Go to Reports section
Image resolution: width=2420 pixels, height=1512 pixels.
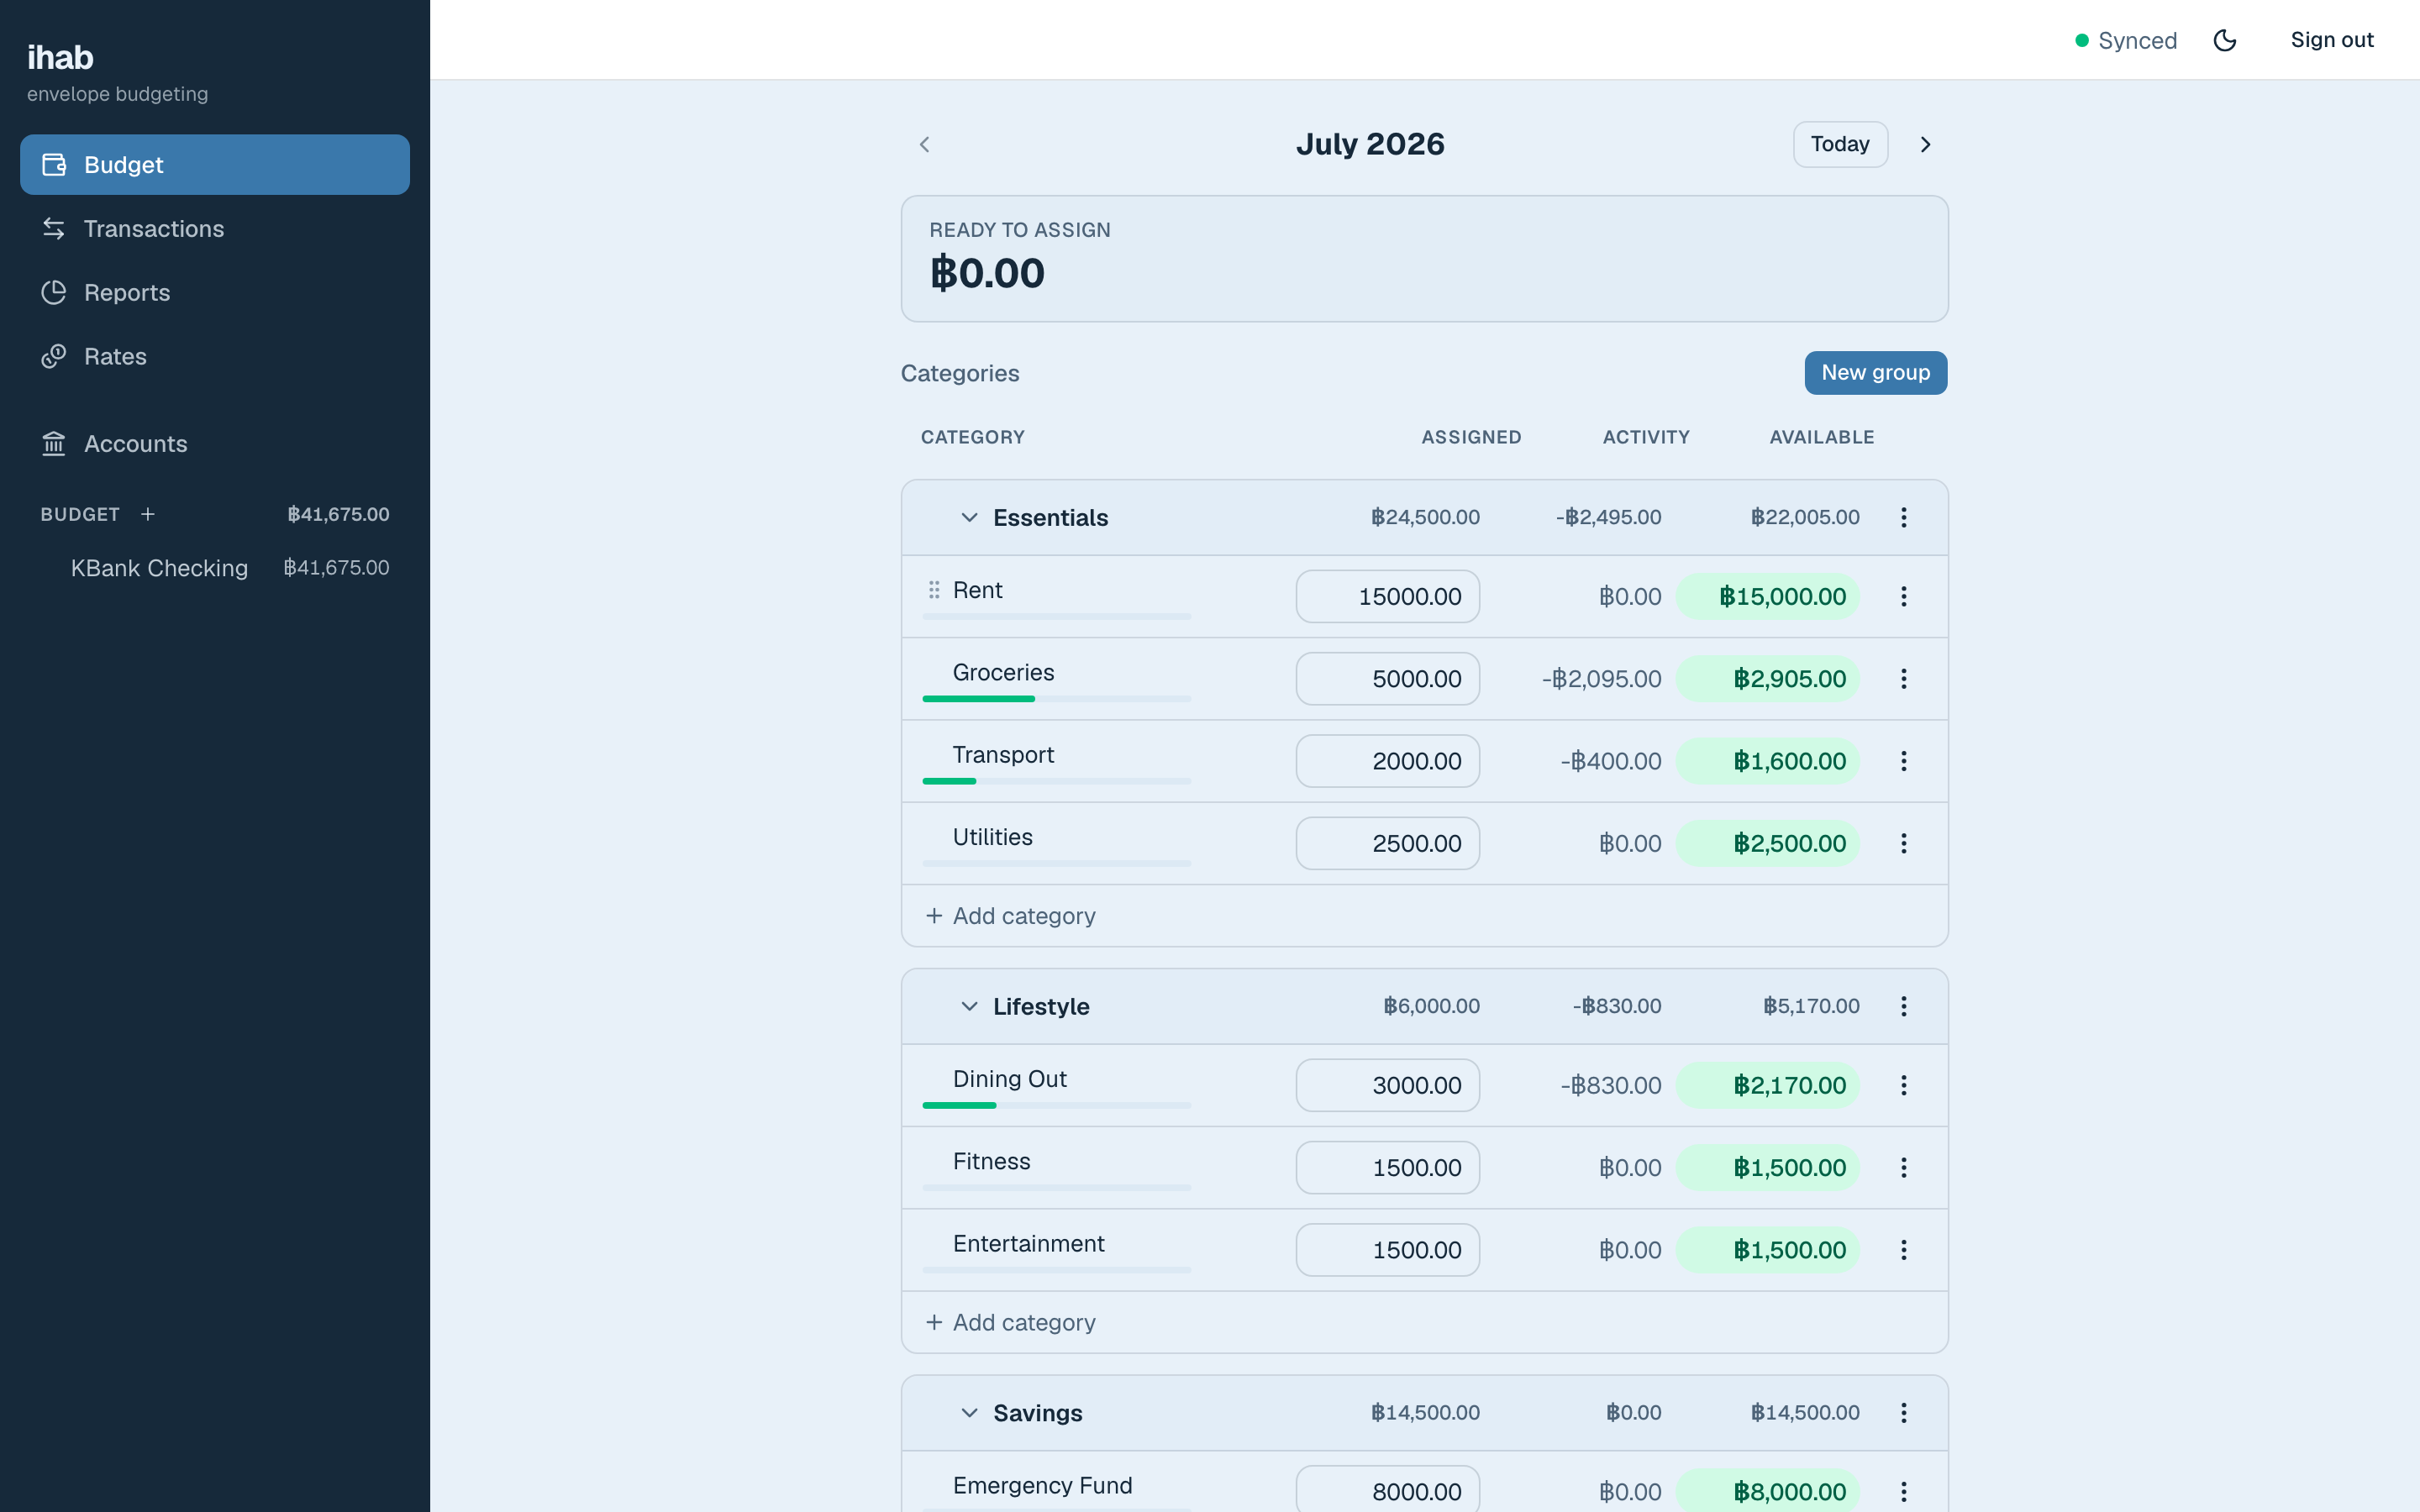[x=214, y=293]
